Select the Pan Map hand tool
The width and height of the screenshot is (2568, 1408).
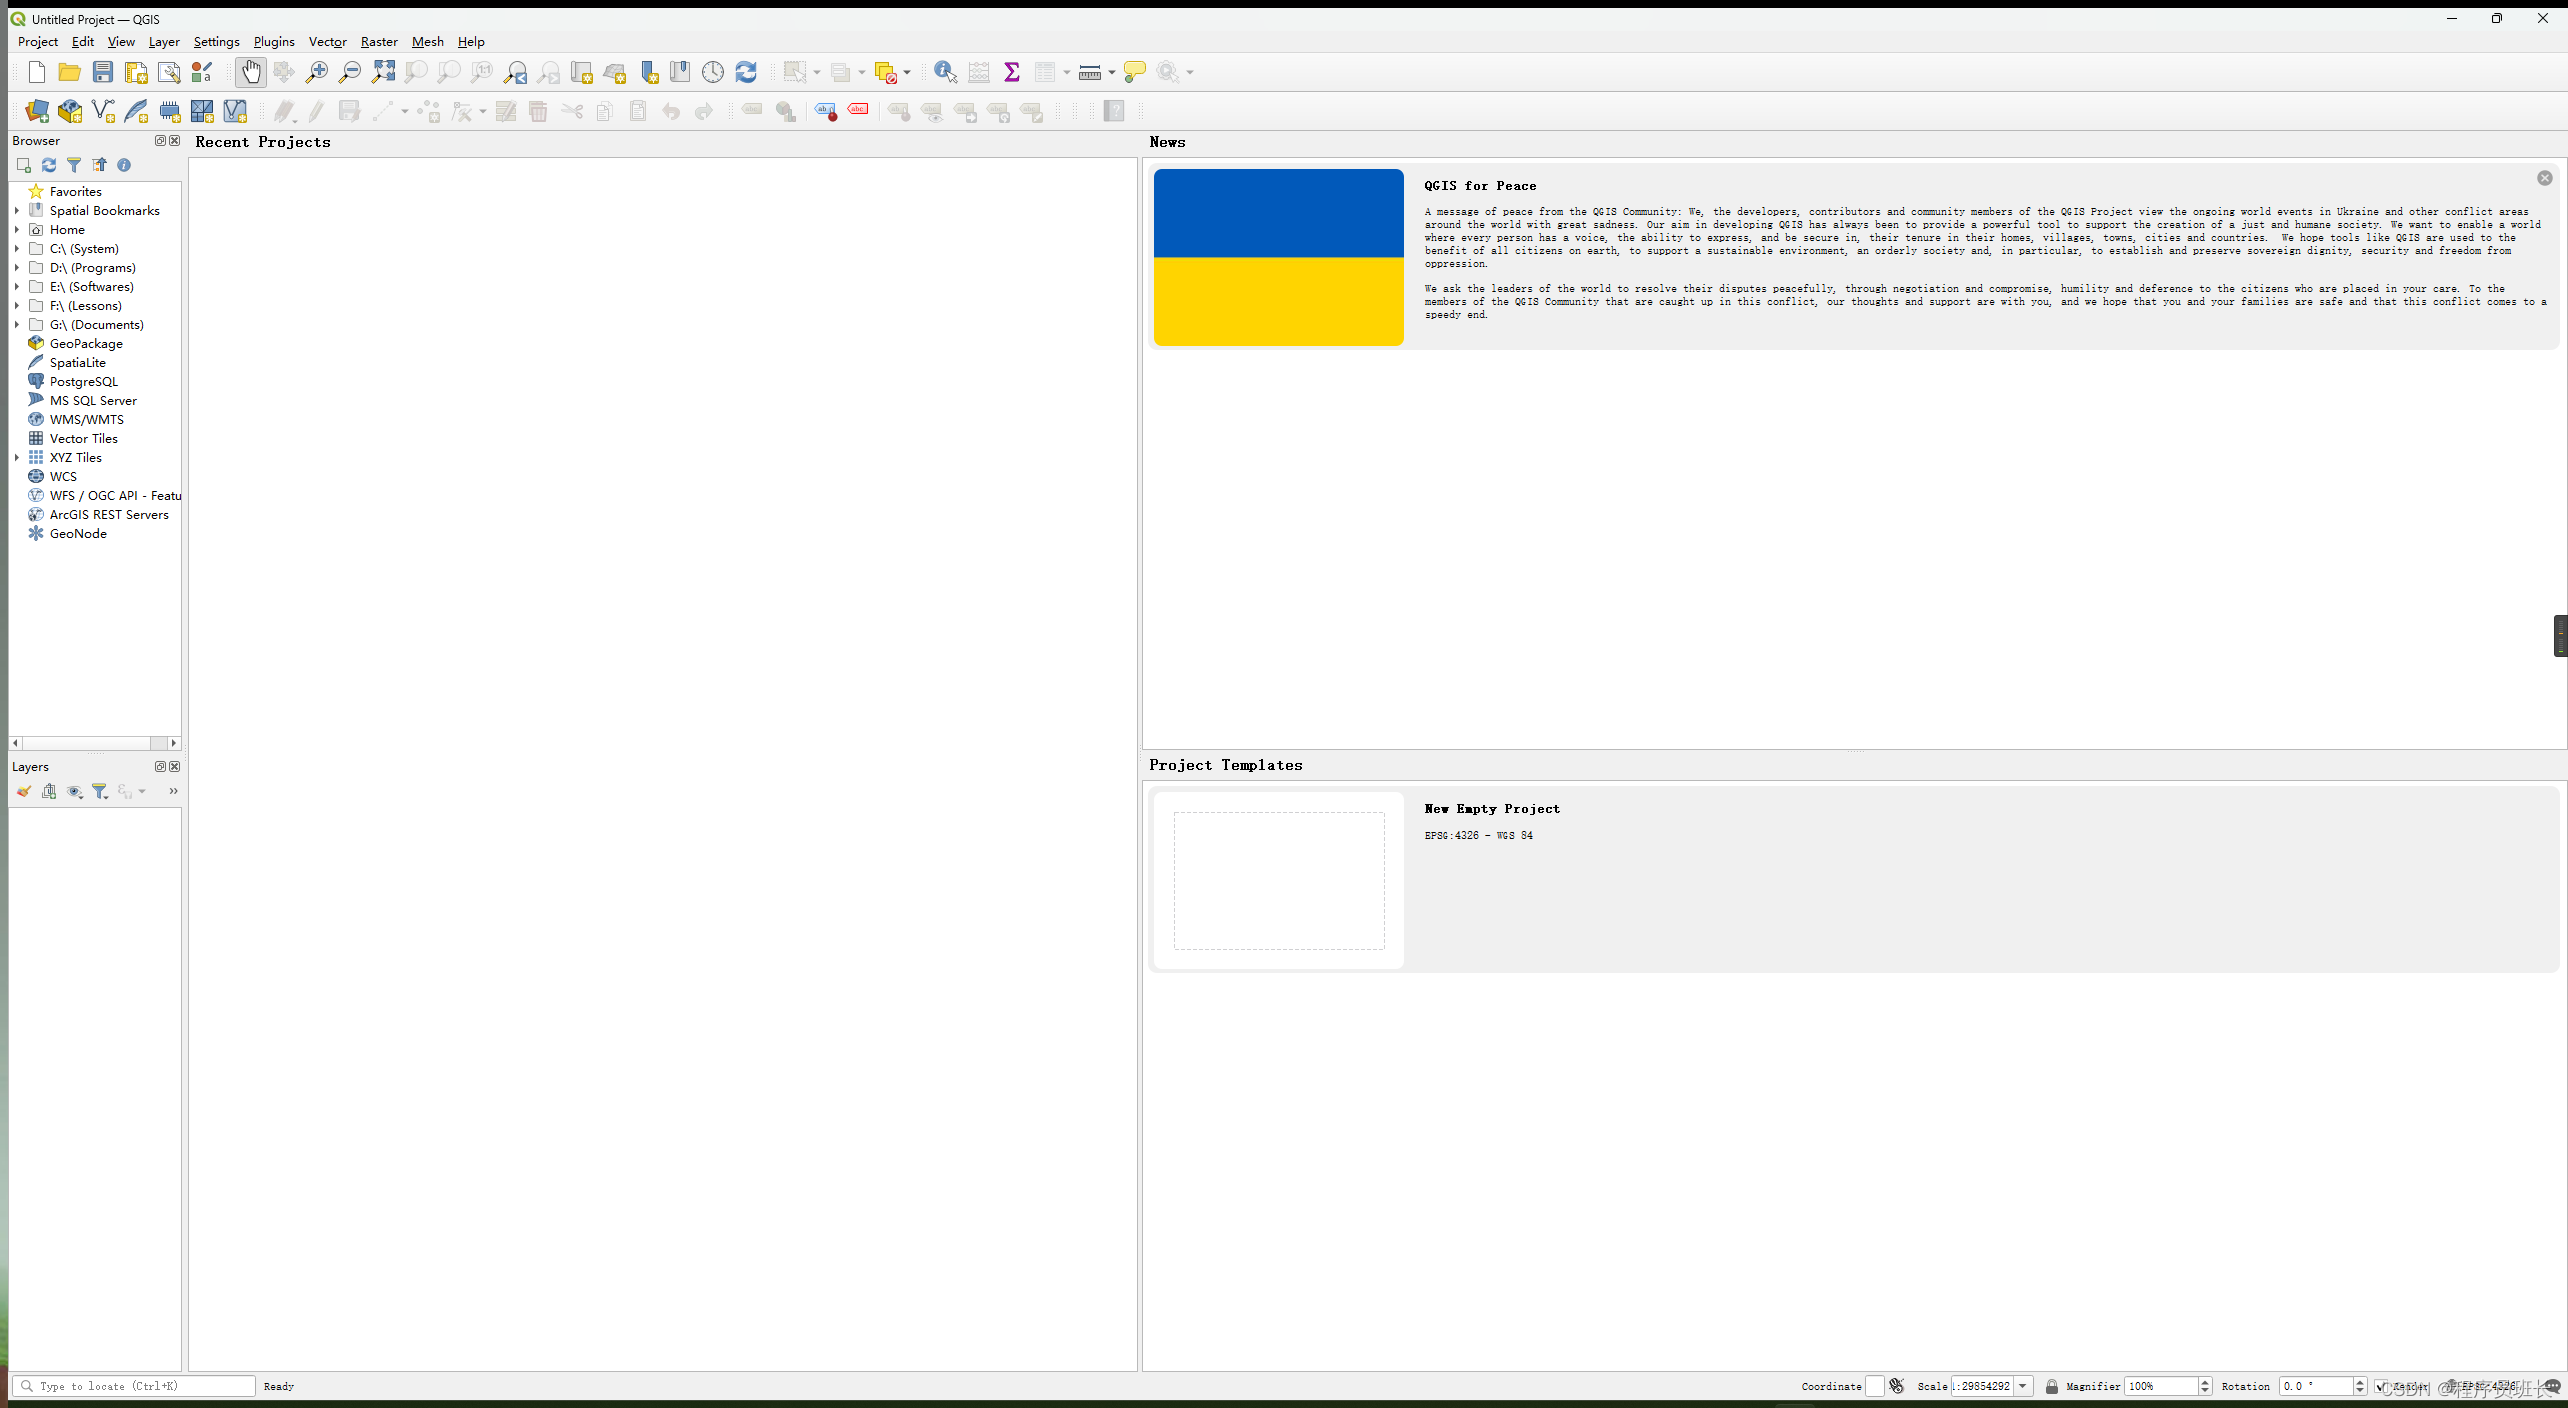251,72
